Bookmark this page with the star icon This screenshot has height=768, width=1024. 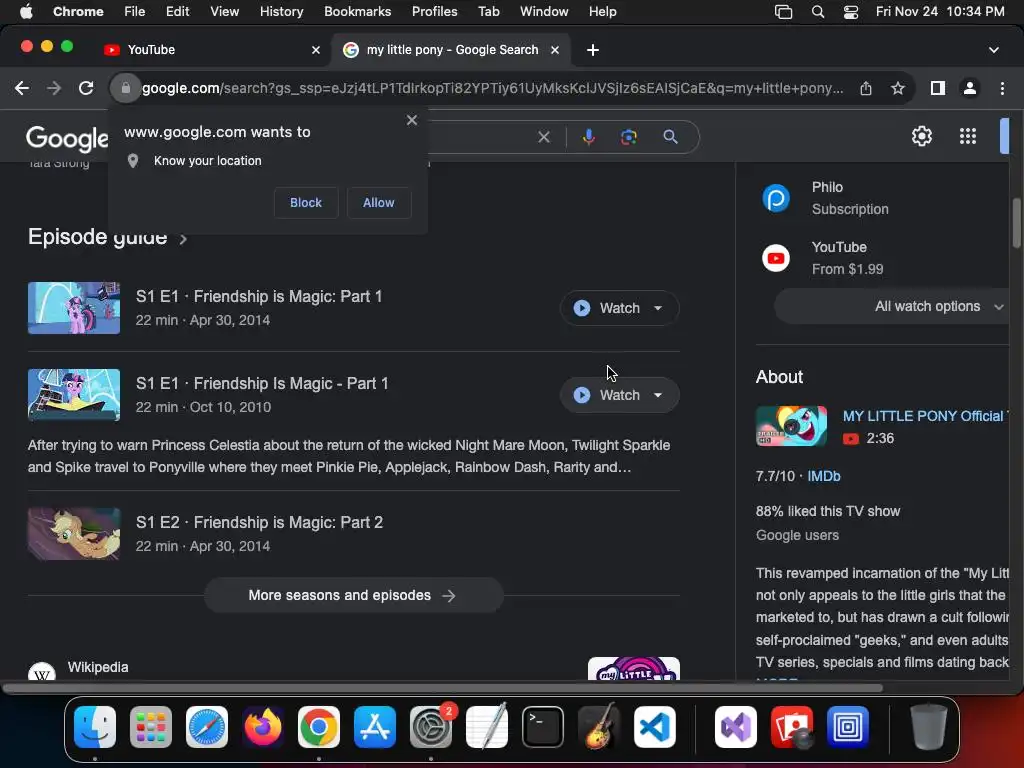tap(898, 88)
